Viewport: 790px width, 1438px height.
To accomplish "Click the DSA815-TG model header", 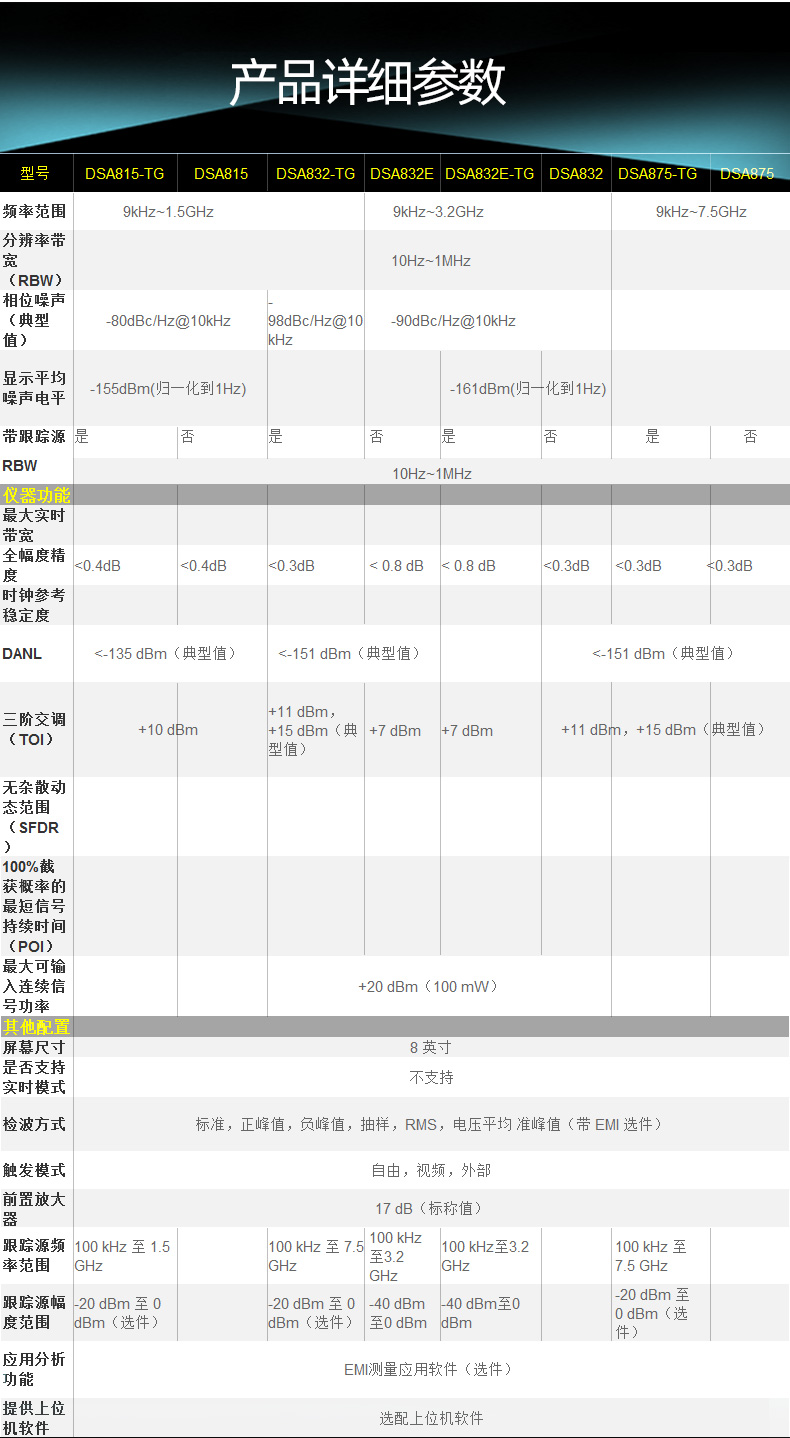I will (124, 173).
